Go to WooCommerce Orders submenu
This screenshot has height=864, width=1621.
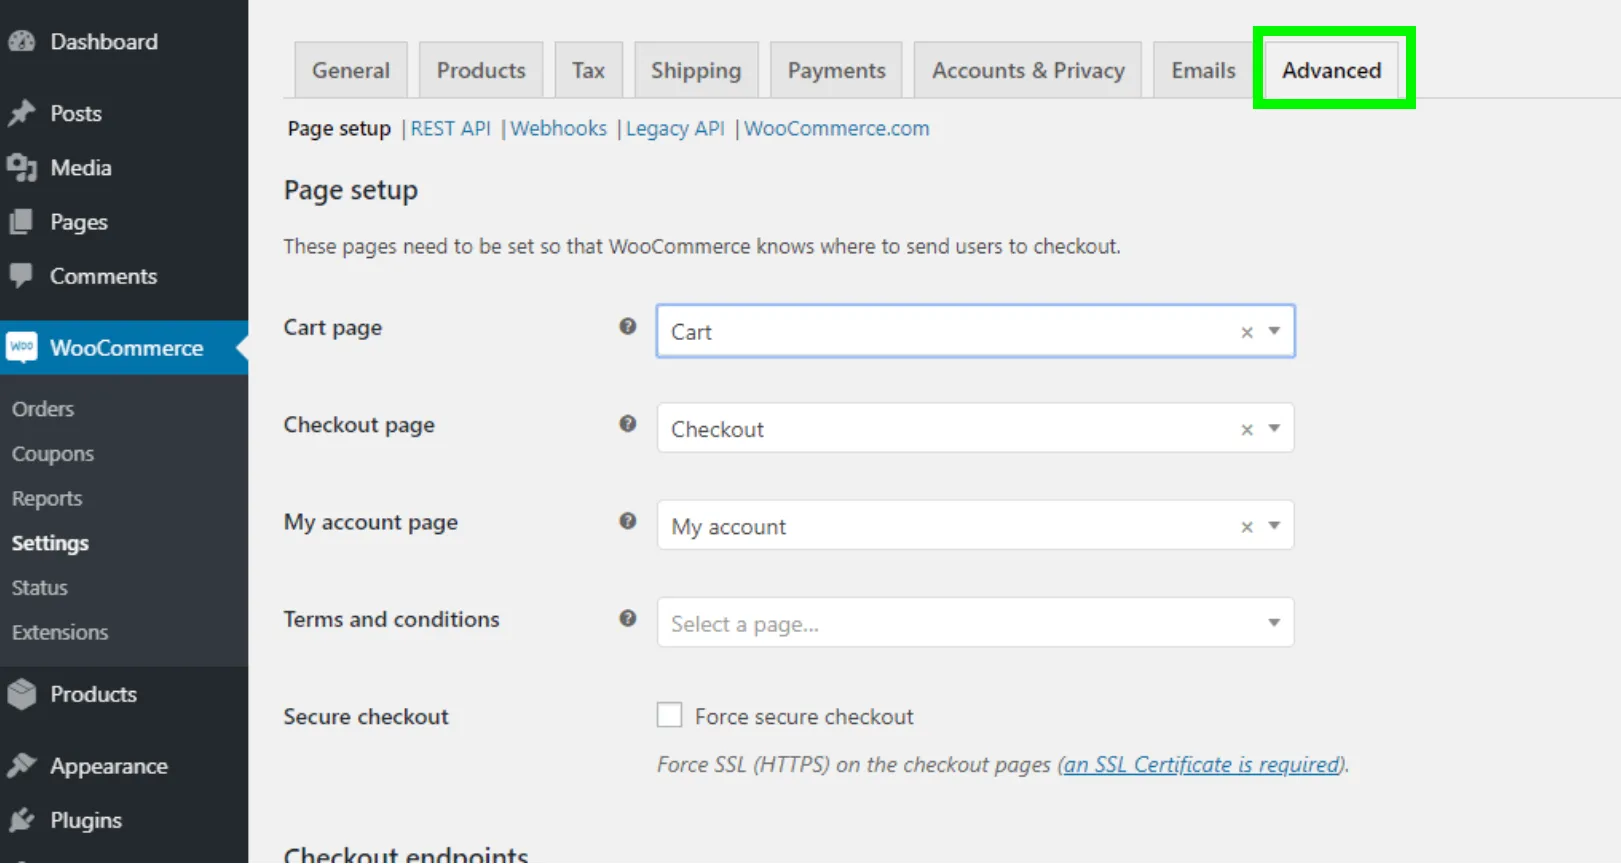(43, 408)
